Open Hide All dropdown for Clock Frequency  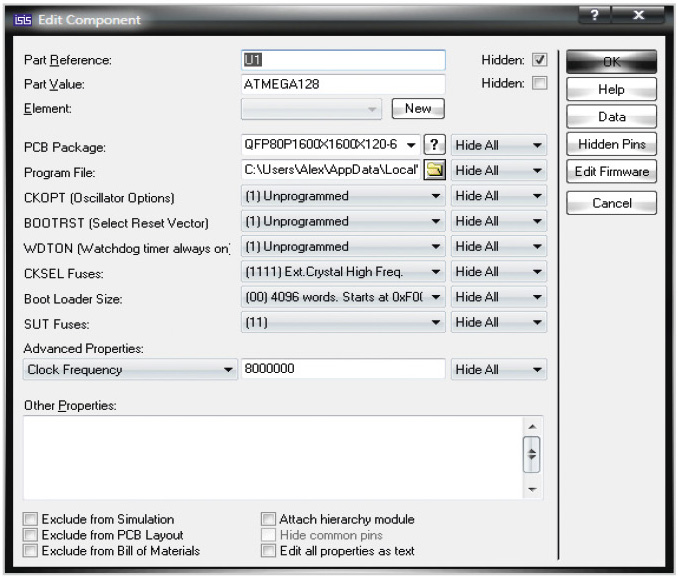[499, 369]
